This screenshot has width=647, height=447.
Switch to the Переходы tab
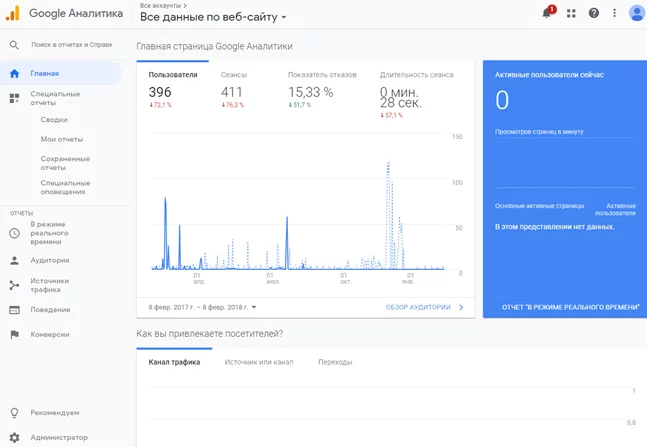[335, 362]
